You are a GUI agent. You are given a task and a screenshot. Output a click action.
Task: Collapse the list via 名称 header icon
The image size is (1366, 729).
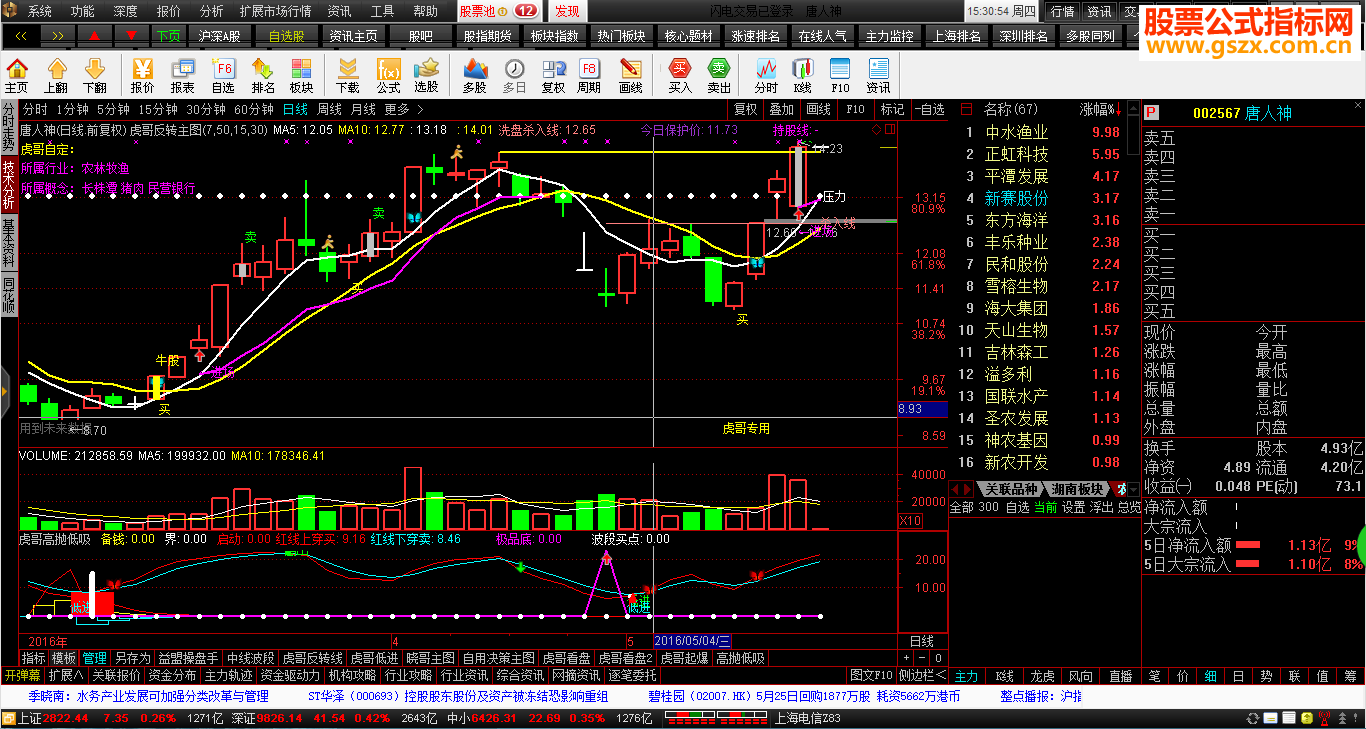pyautogui.click(x=966, y=109)
